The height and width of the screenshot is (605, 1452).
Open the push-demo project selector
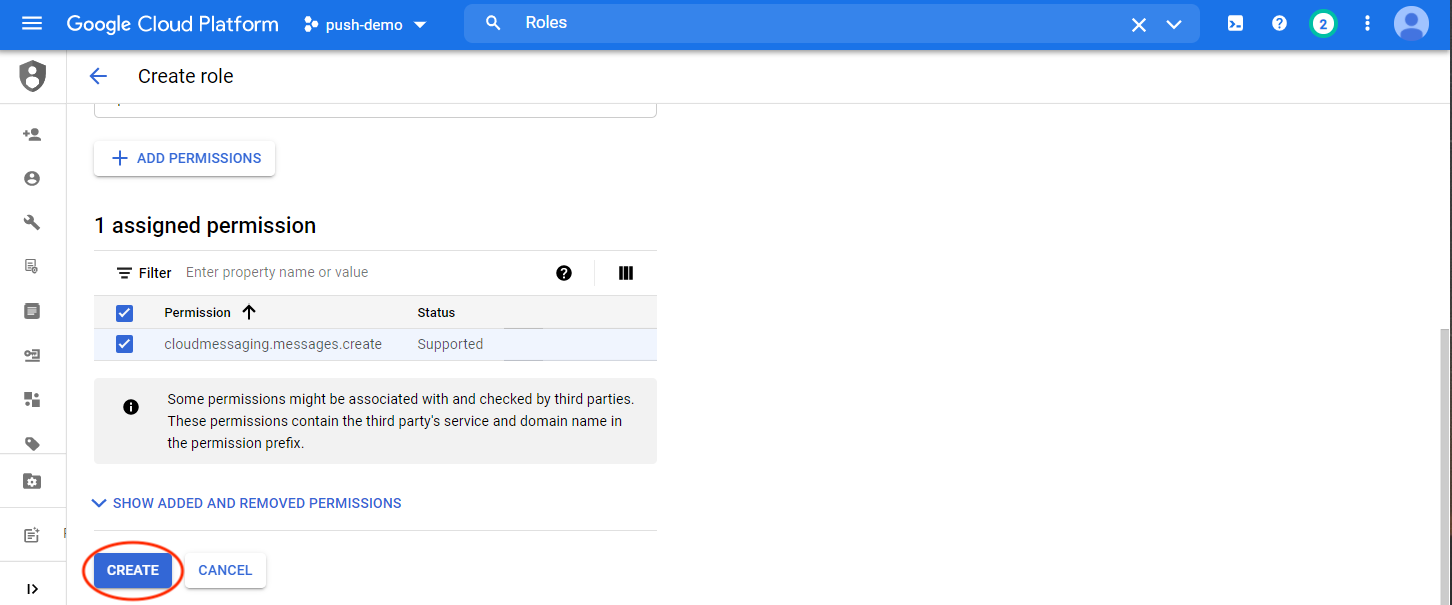365,24
